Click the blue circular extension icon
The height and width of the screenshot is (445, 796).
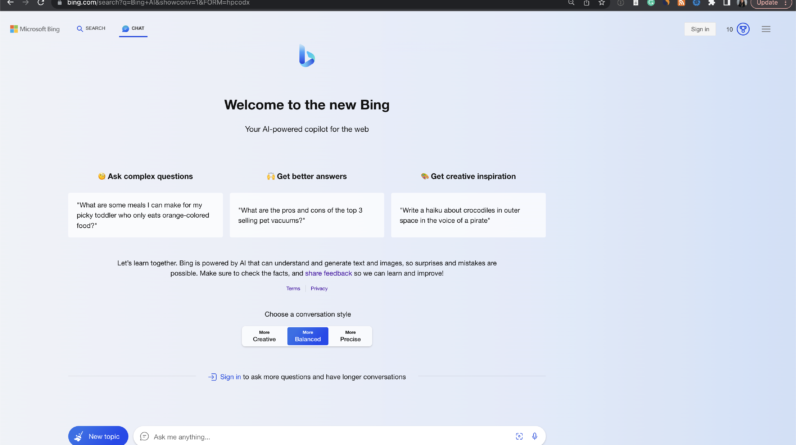(x=696, y=3)
